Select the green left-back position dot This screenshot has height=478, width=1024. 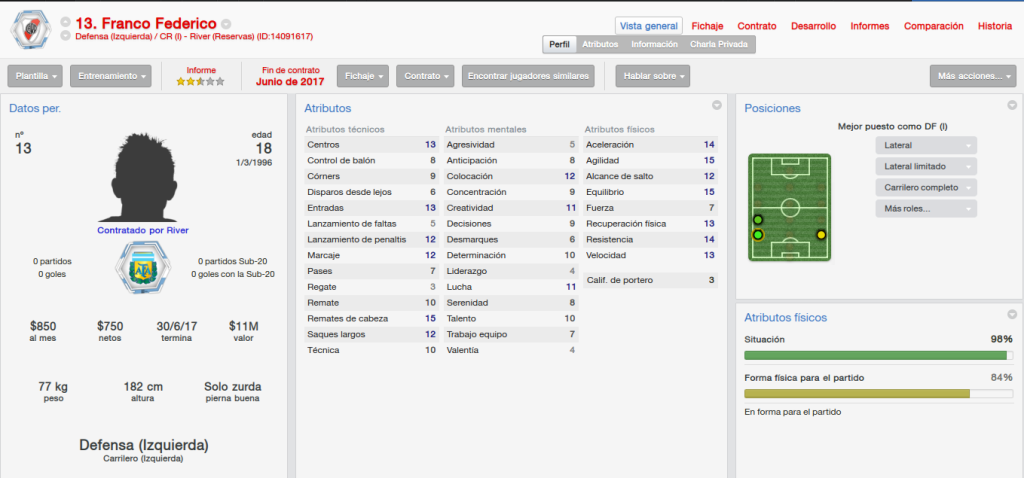[758, 234]
